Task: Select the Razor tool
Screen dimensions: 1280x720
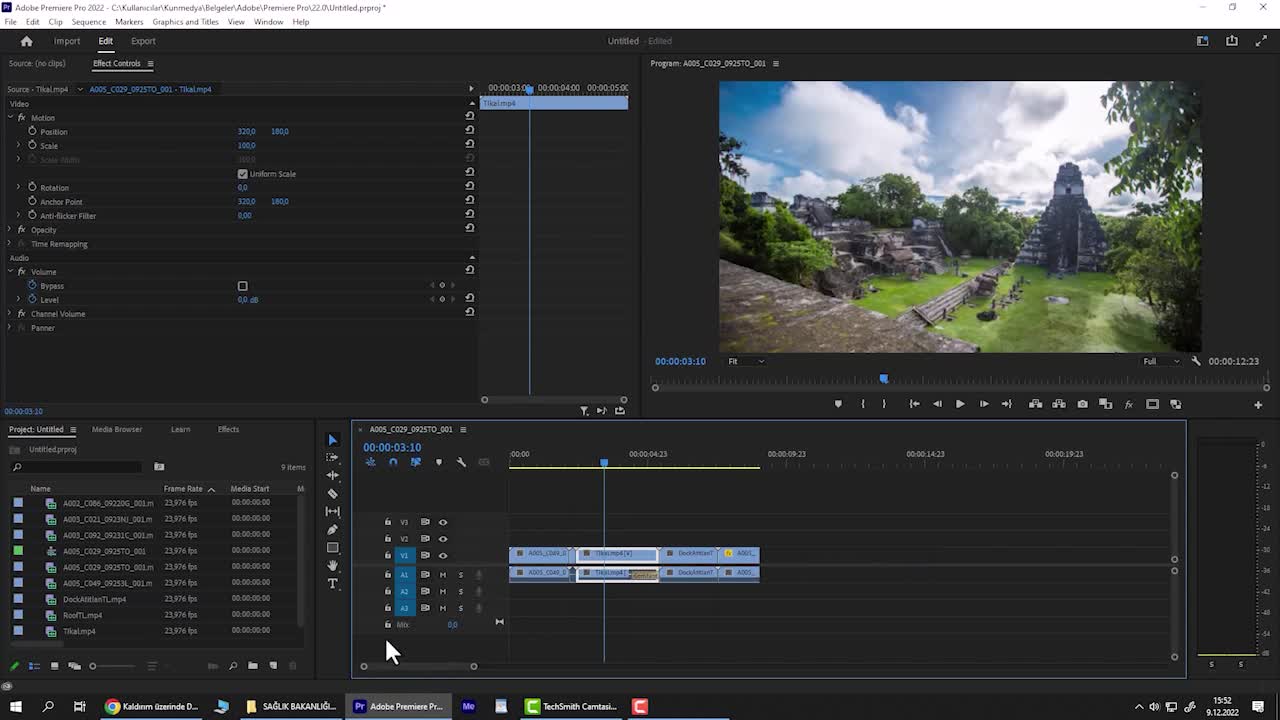Action: coord(333,493)
